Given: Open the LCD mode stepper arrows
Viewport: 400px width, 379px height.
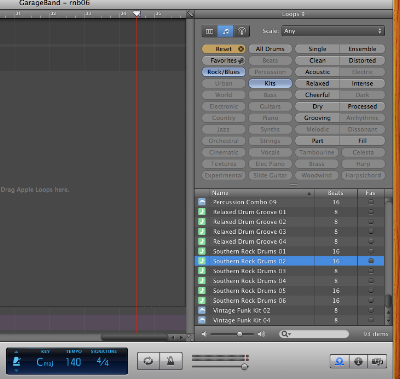Looking at the screenshot, I should coord(16,361).
